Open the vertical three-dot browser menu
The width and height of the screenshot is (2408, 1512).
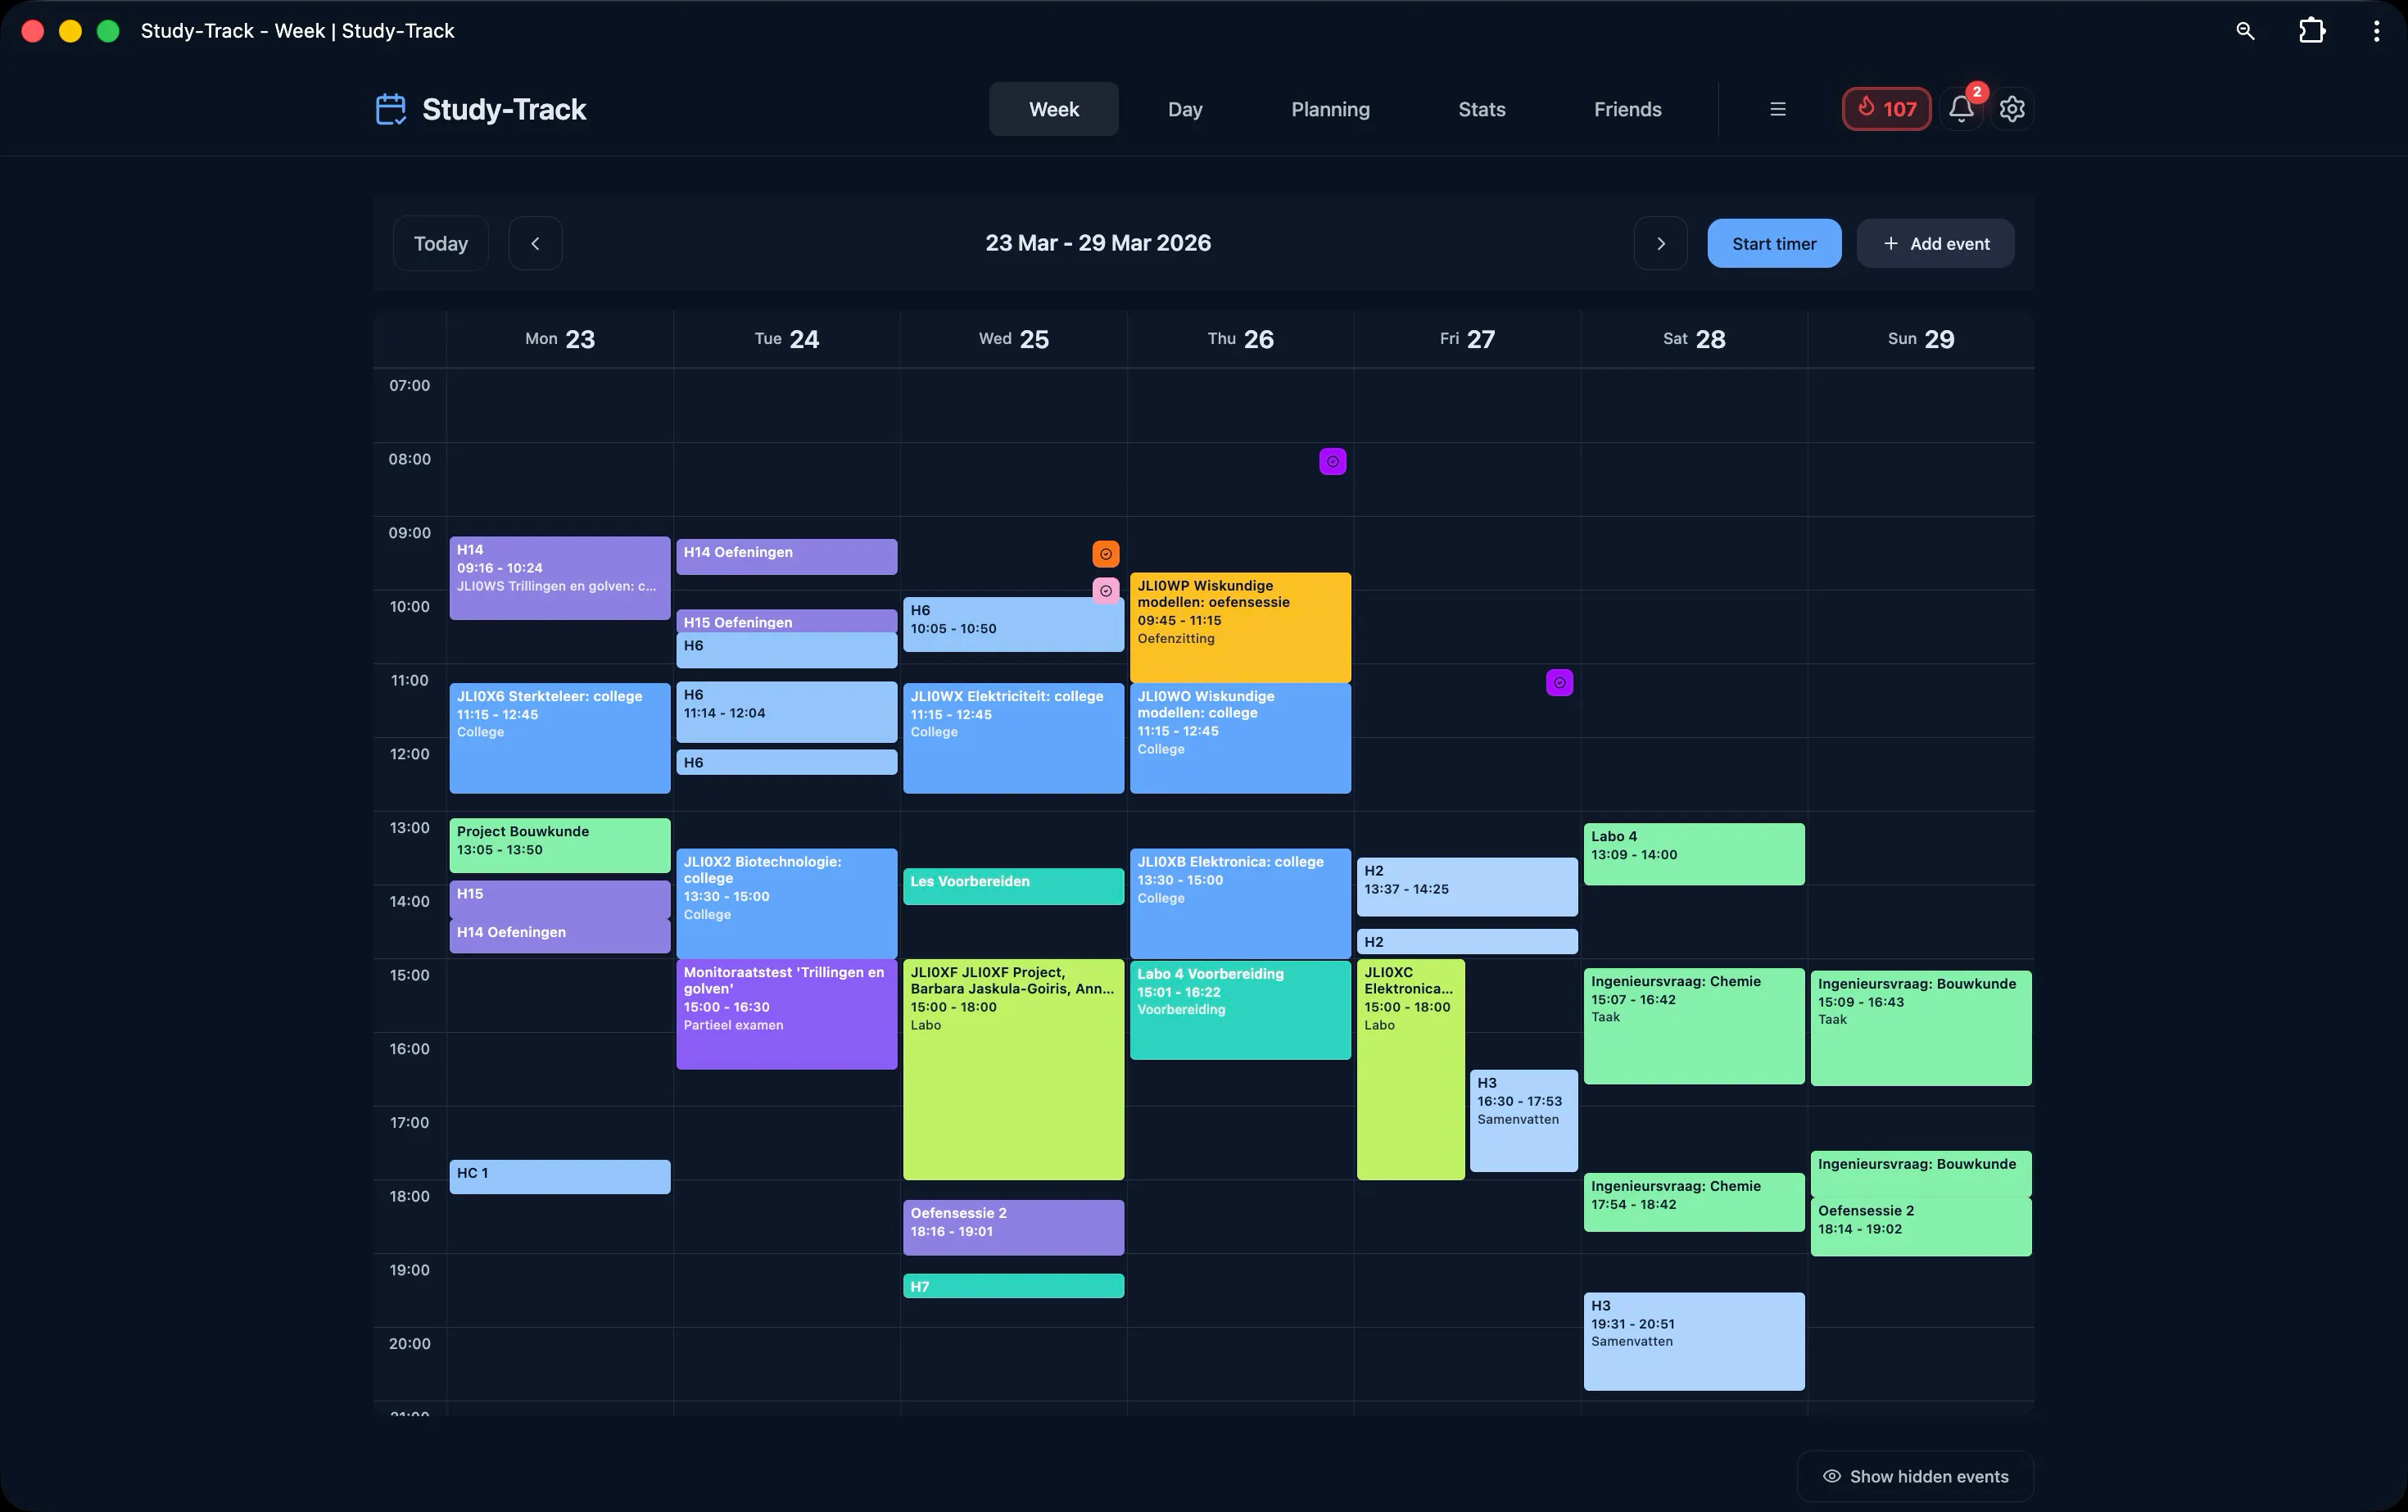[2376, 31]
